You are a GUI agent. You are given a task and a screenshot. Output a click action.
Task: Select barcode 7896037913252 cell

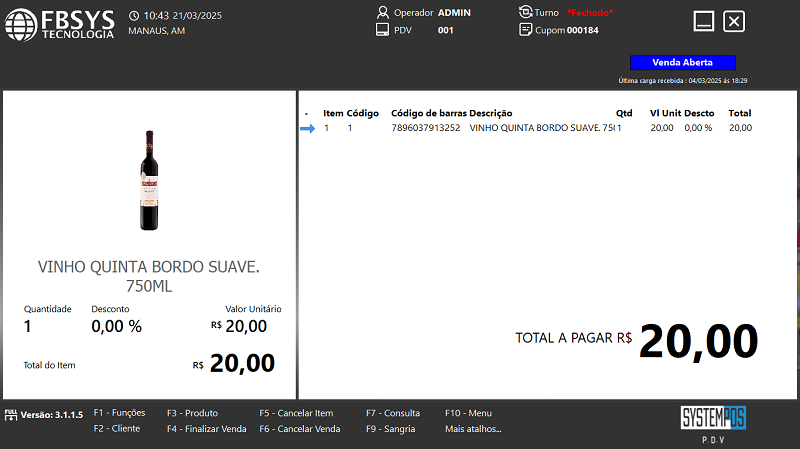coord(426,128)
